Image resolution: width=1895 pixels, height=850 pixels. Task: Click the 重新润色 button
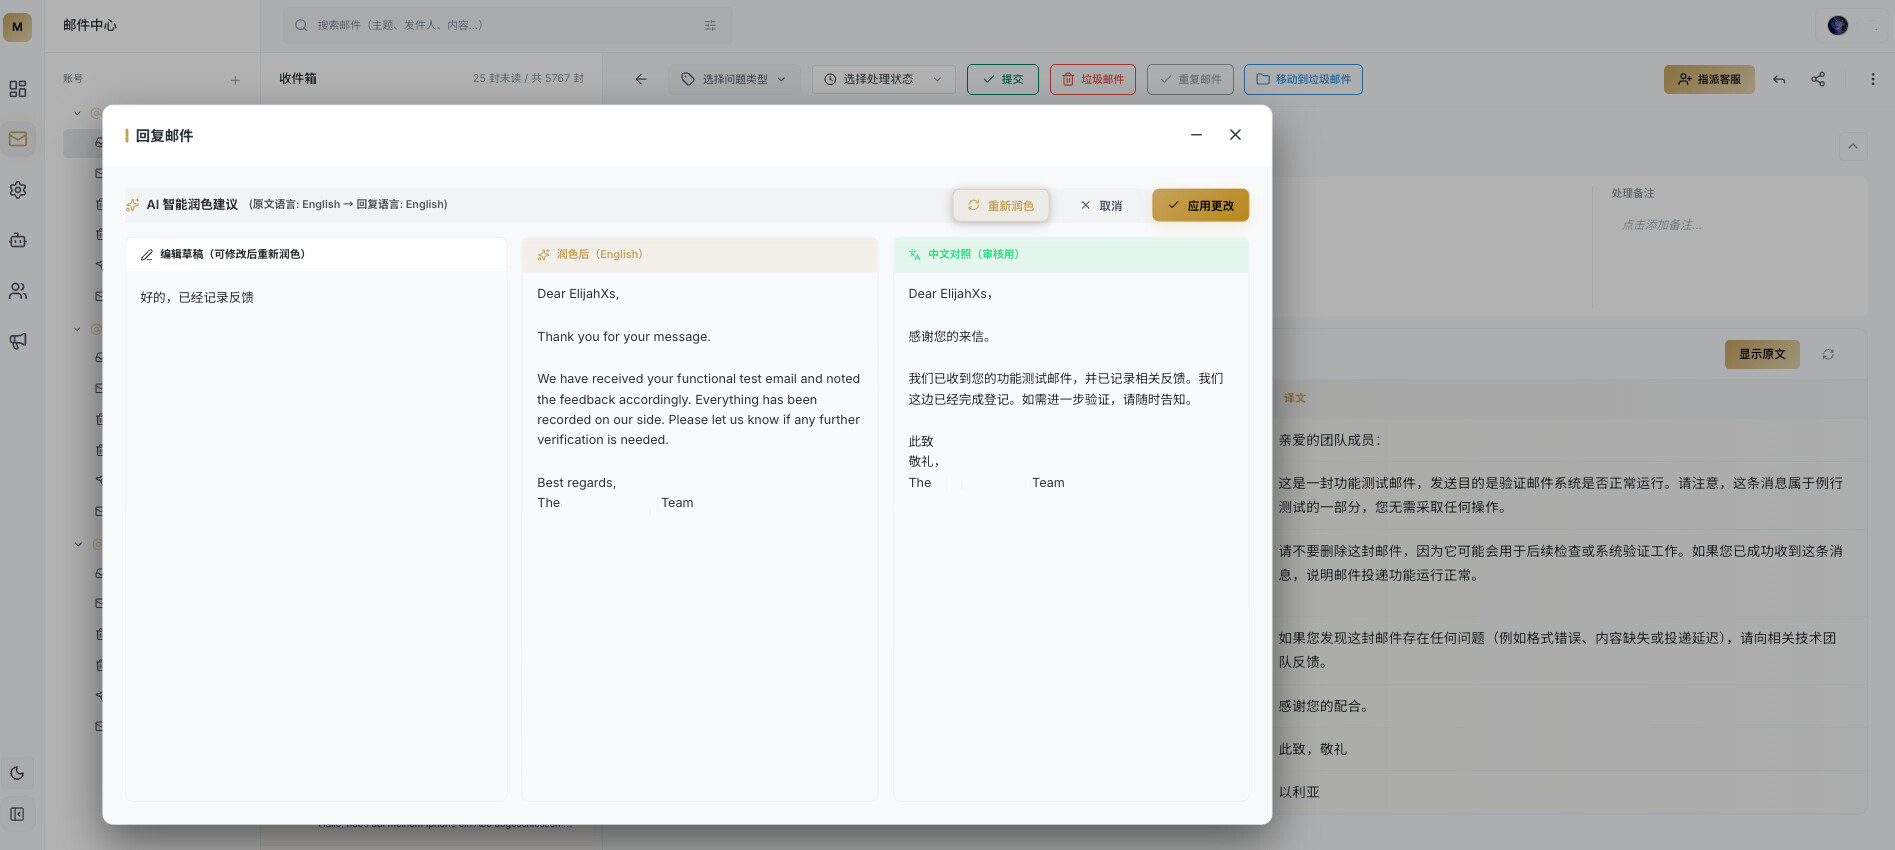(1001, 205)
